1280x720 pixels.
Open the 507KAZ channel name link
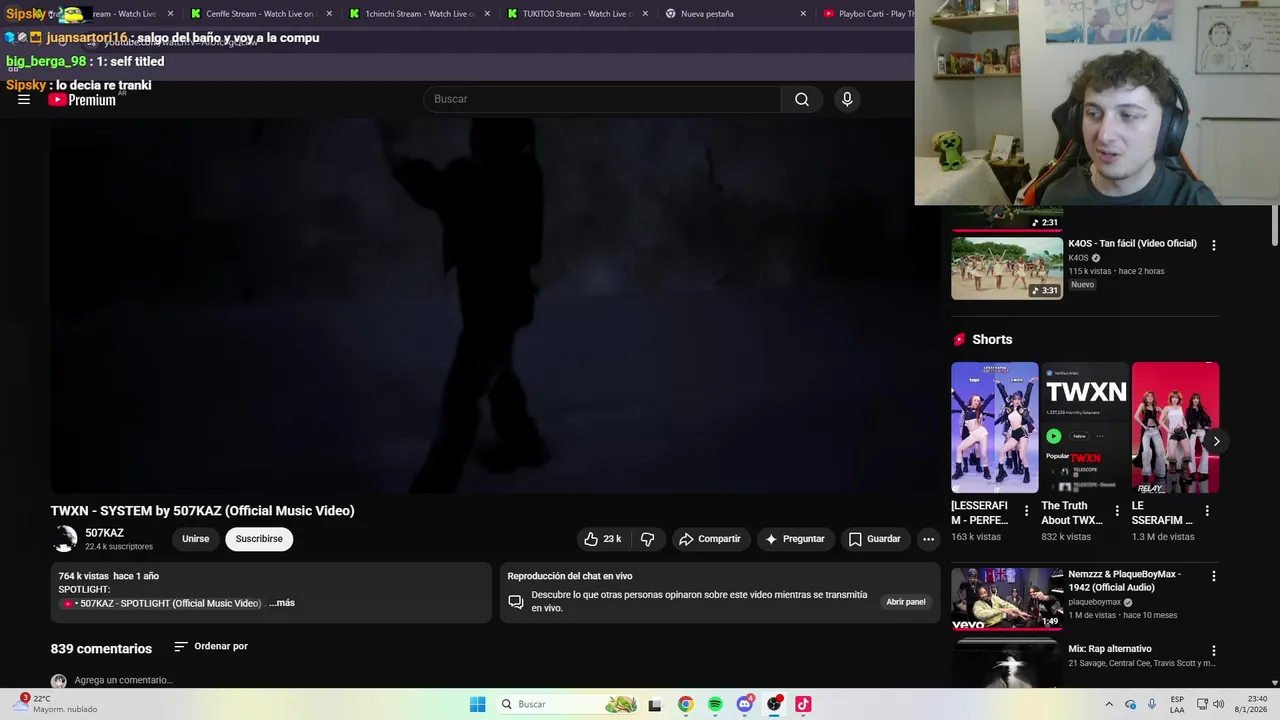tap(104, 533)
